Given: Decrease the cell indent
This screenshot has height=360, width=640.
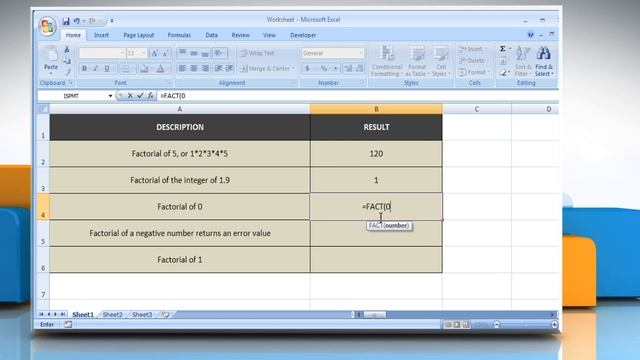Looking at the screenshot, I should tap(218, 69).
